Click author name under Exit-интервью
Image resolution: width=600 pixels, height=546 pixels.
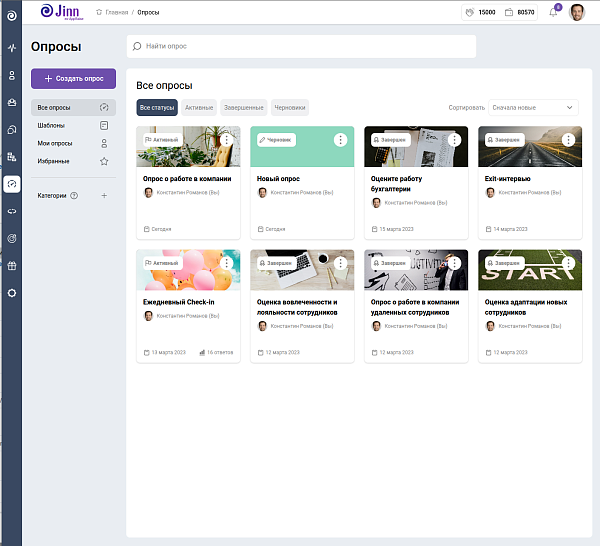pos(530,192)
